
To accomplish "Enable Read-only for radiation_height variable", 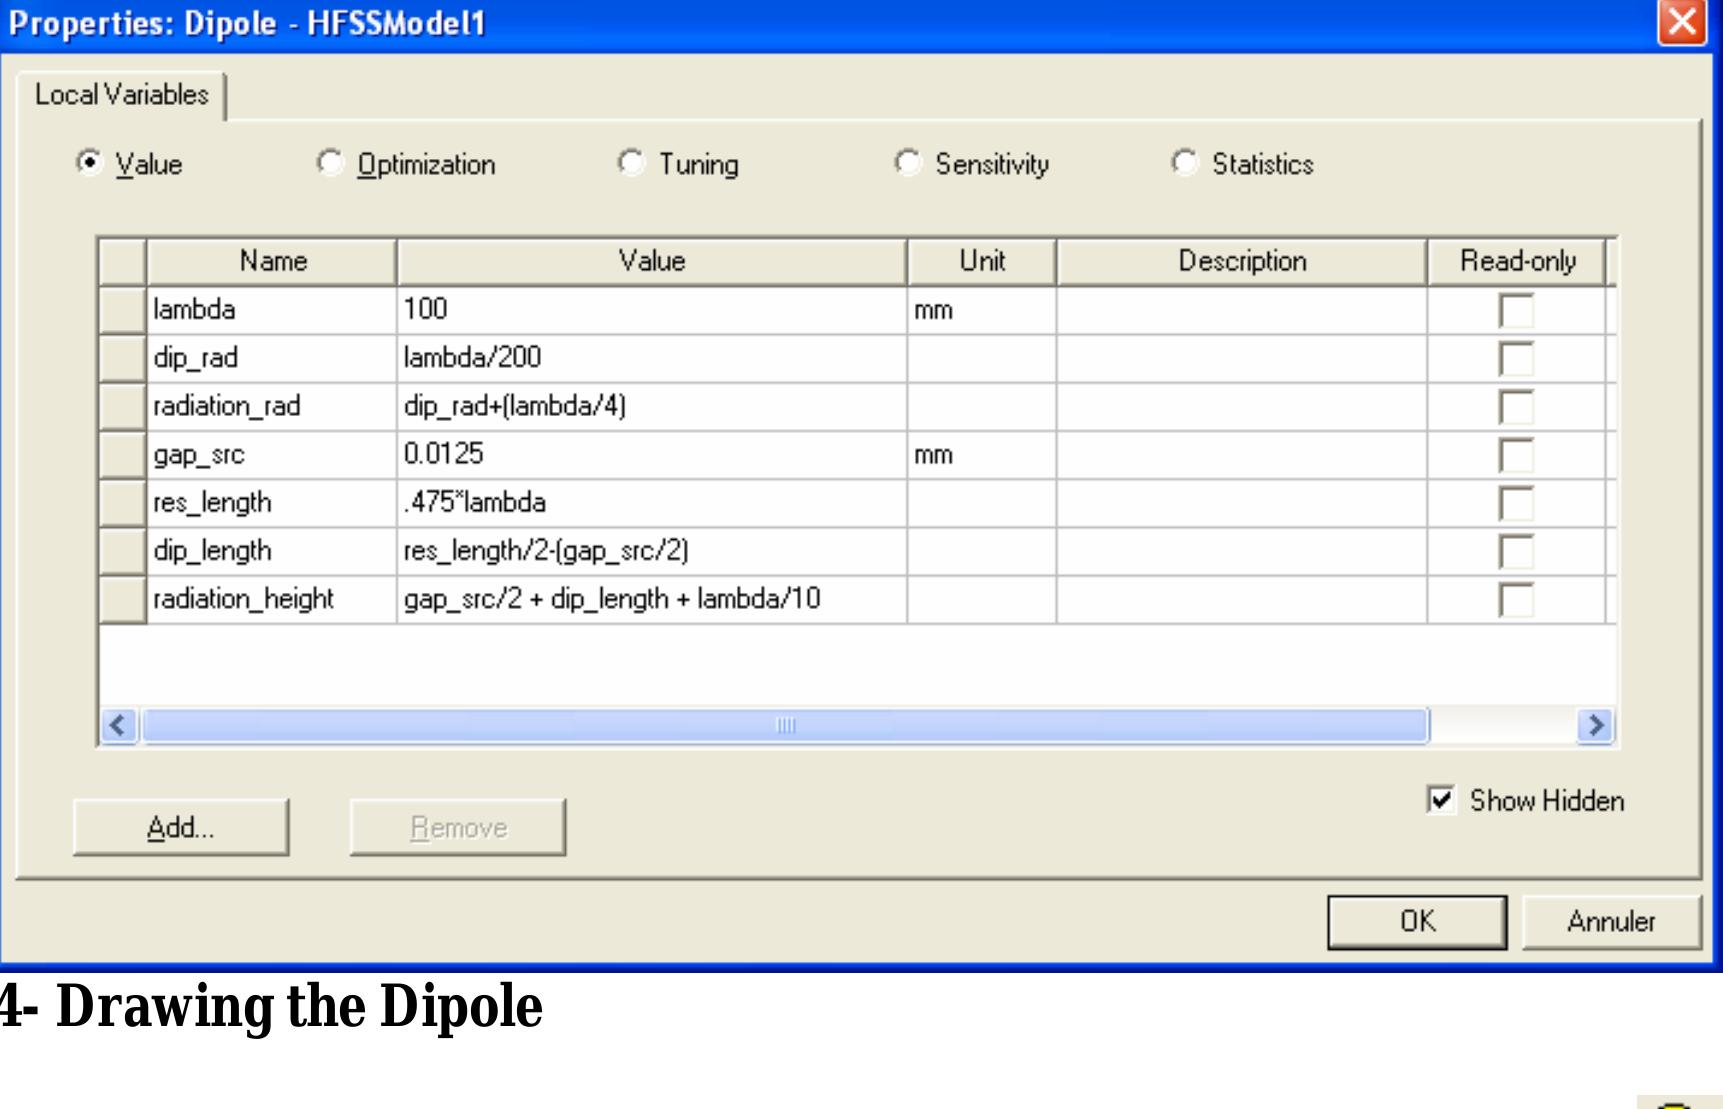I will (x=1518, y=598).
